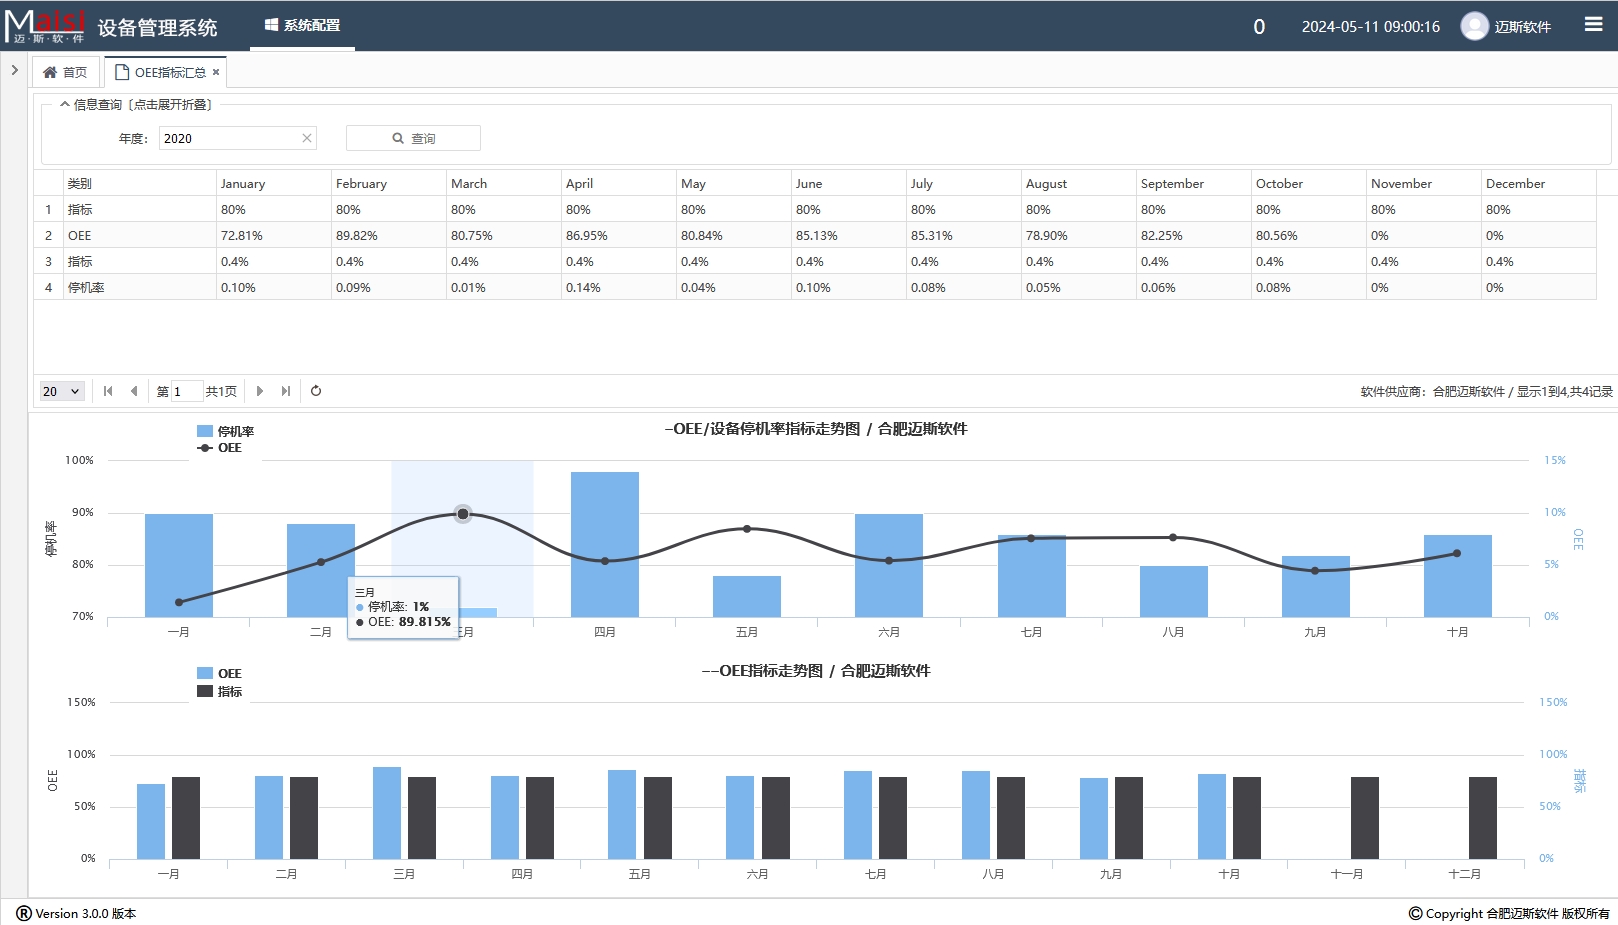Click Version 3.0.0 版本 footer text
Viewport: 1618px width, 925px height.
click(x=86, y=913)
